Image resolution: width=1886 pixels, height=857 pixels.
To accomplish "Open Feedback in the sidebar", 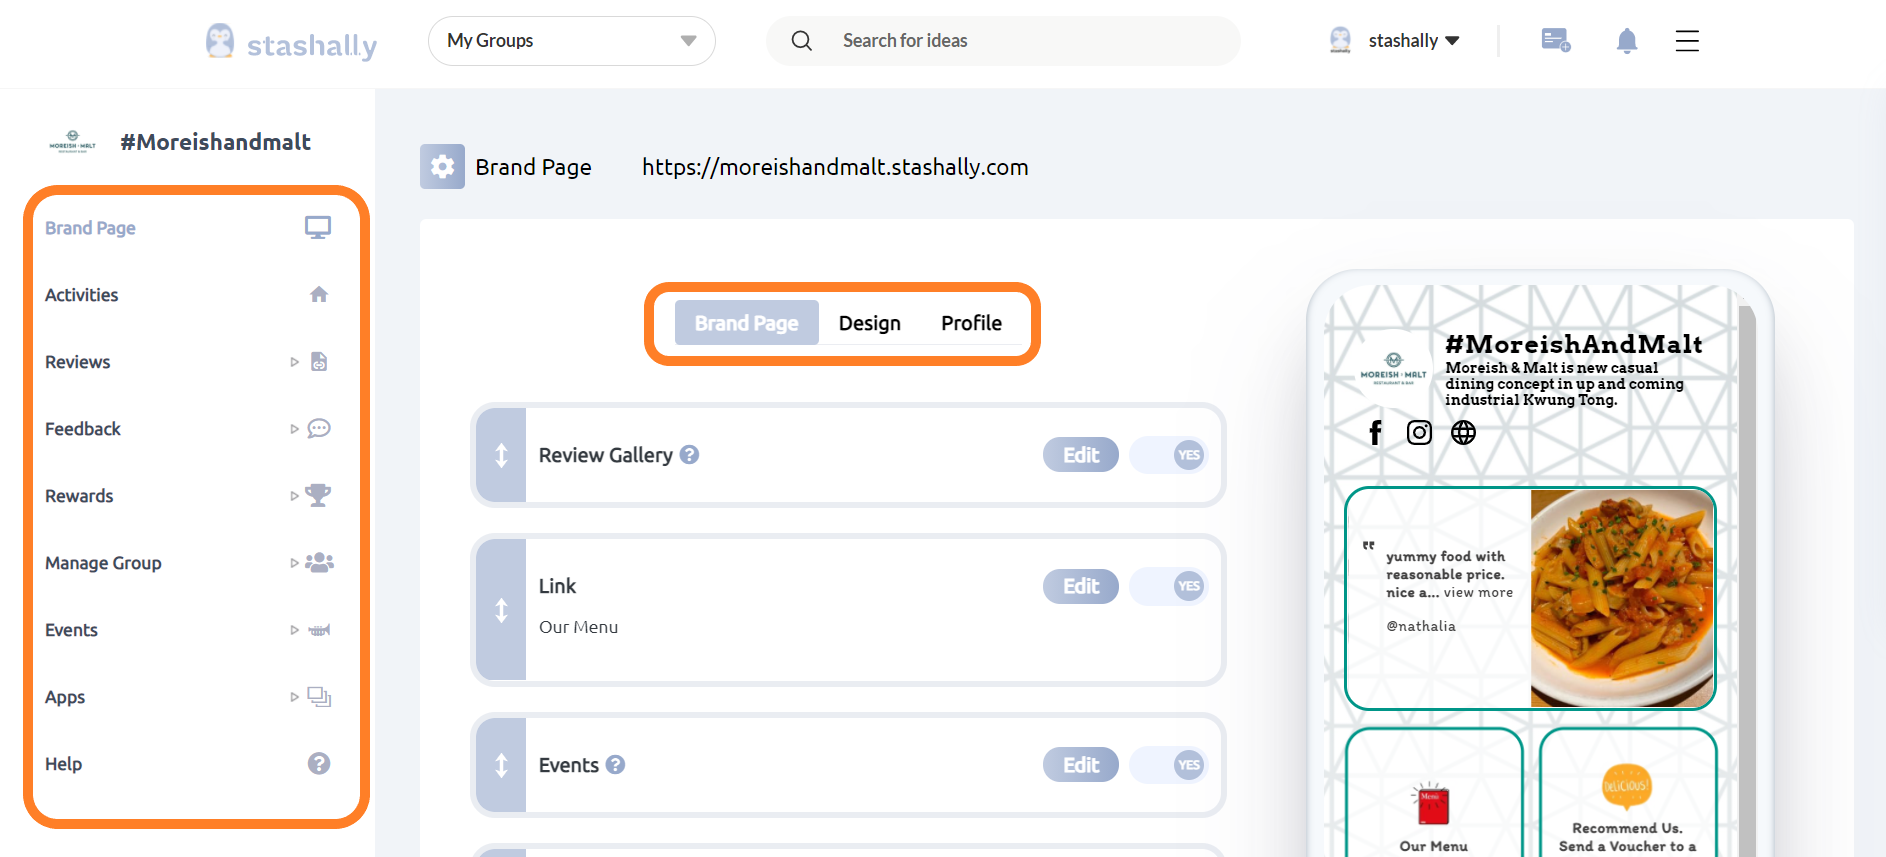I will click(x=82, y=429).
